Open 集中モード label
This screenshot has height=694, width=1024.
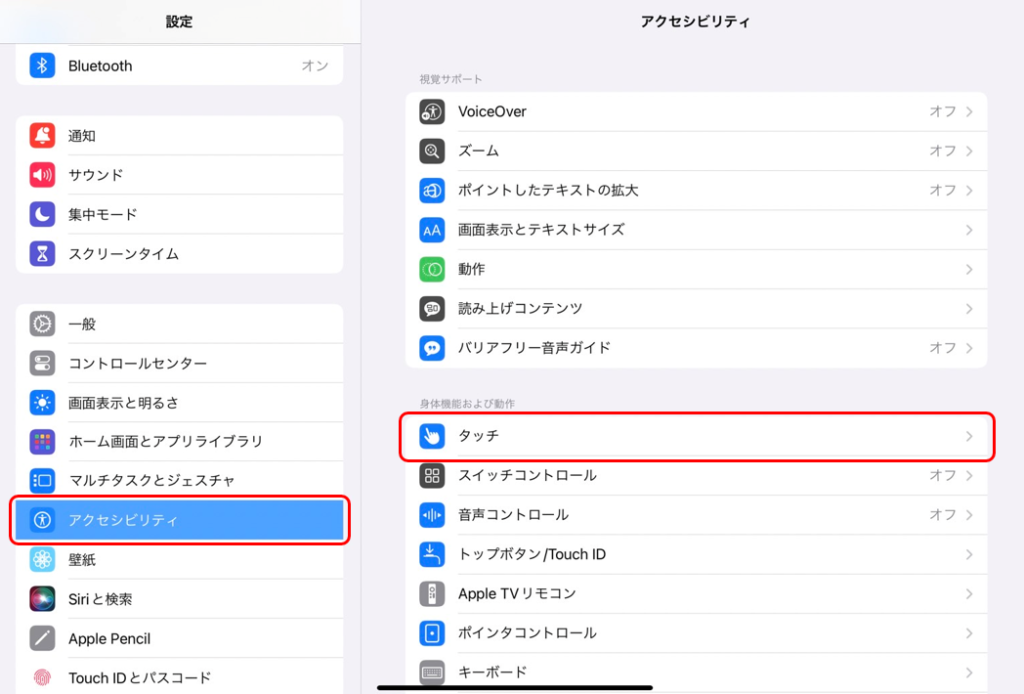103,214
